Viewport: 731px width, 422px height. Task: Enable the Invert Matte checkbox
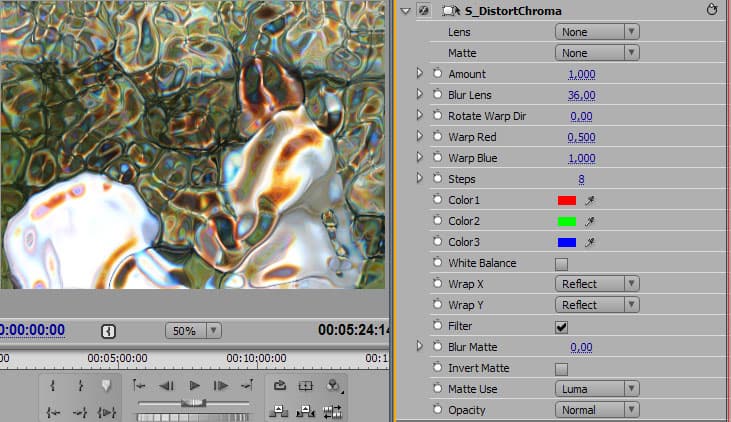tap(561, 369)
